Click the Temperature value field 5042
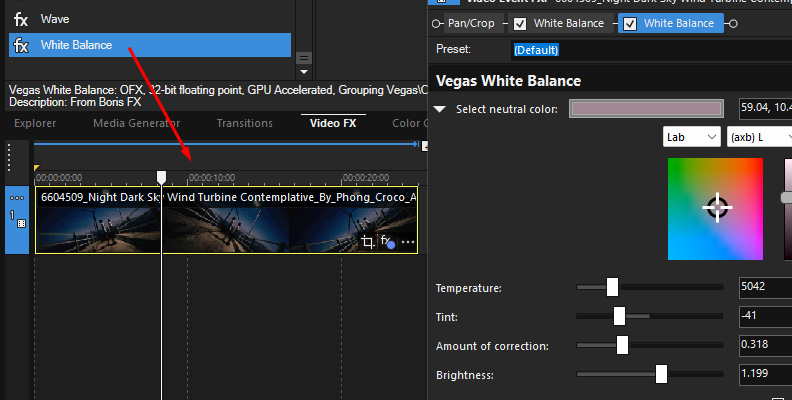The image size is (792, 400). click(765, 287)
